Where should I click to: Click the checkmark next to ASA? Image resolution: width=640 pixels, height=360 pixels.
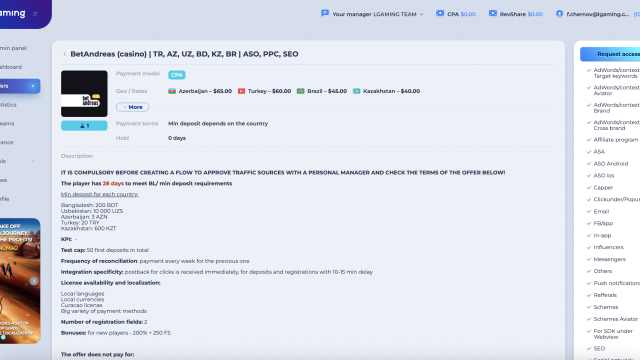(x=589, y=151)
